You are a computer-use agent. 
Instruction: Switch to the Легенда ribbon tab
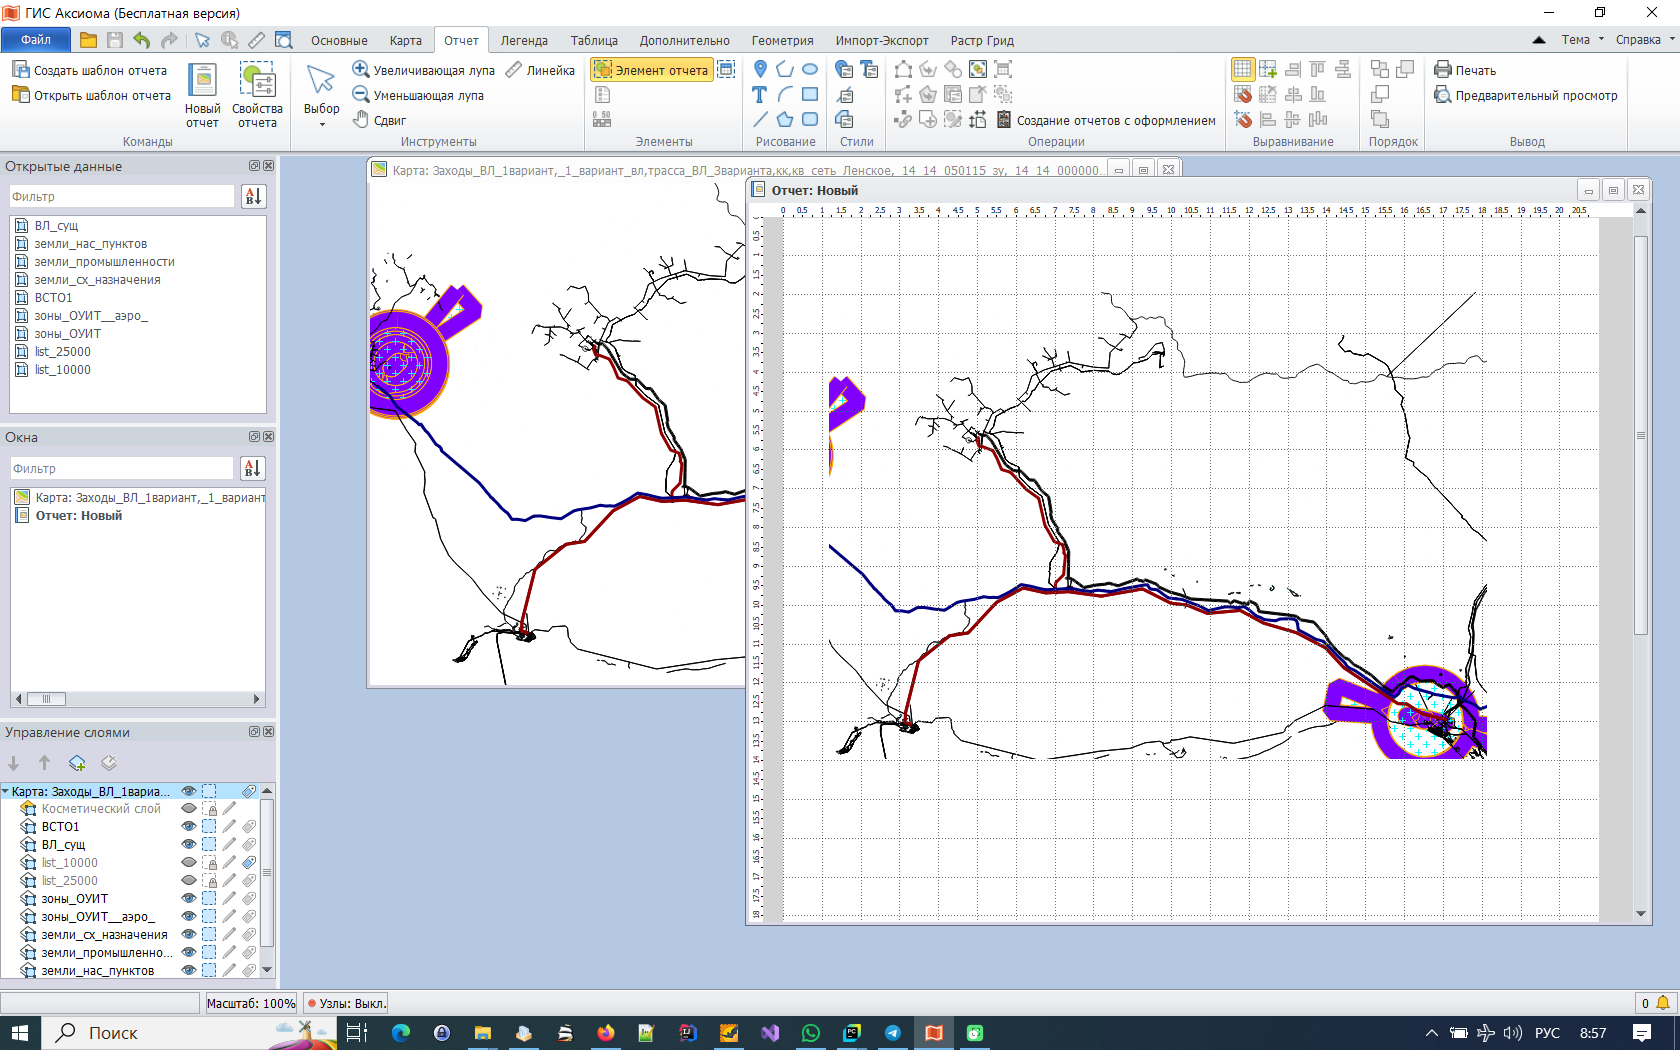click(525, 40)
